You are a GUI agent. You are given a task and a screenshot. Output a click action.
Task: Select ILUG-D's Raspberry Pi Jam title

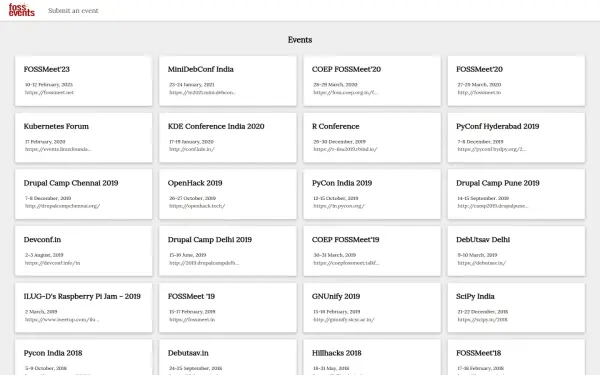pos(82,296)
